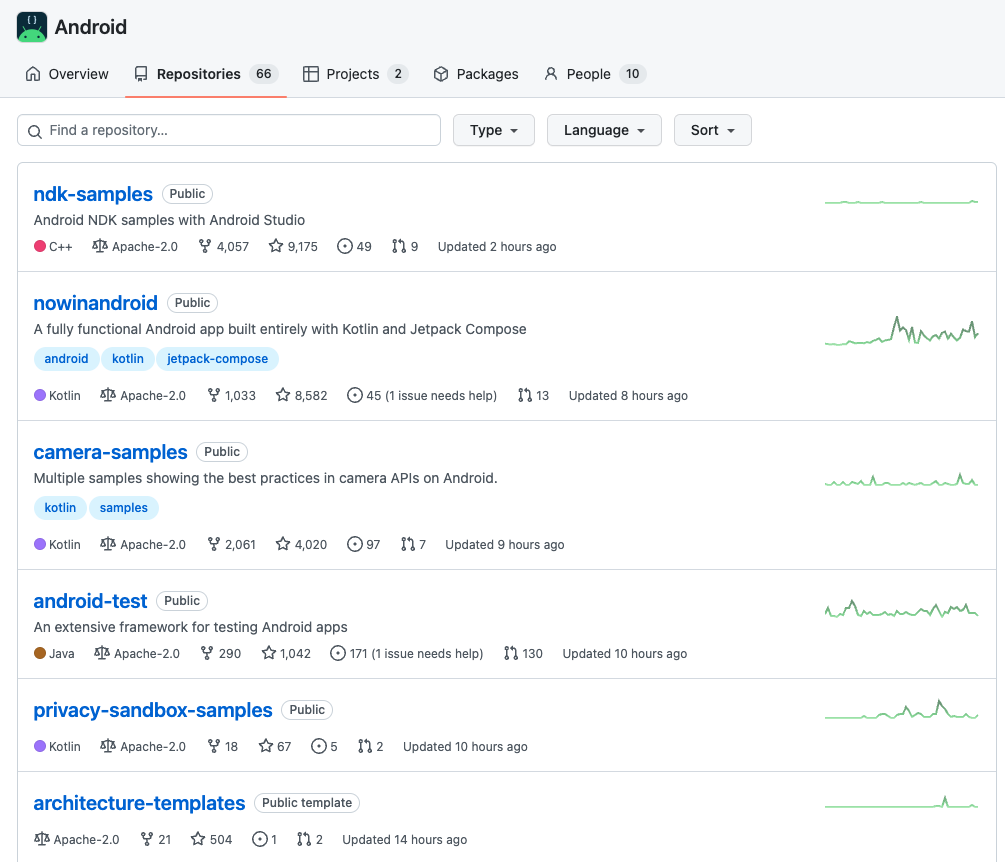1005x862 pixels.
Task: Click the kotlin topic tag on nowinandroid
Action: (x=128, y=359)
